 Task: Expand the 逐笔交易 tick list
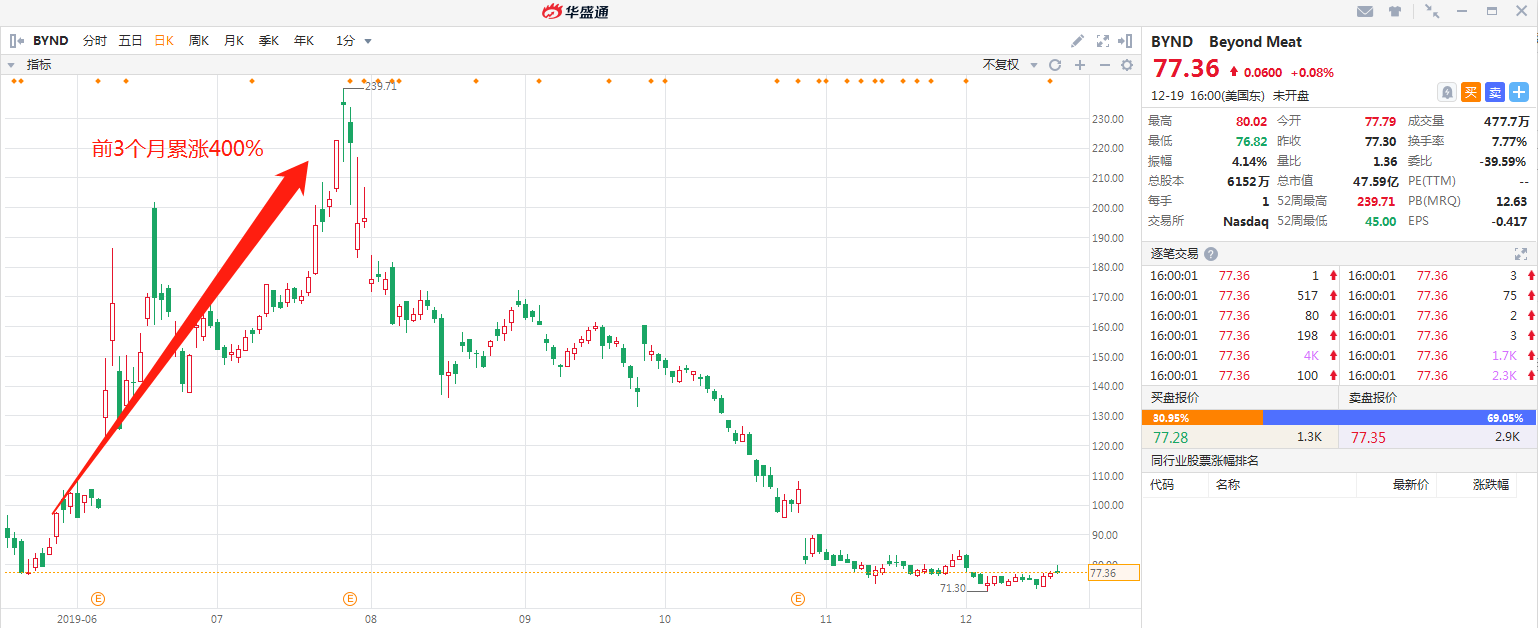1521,254
